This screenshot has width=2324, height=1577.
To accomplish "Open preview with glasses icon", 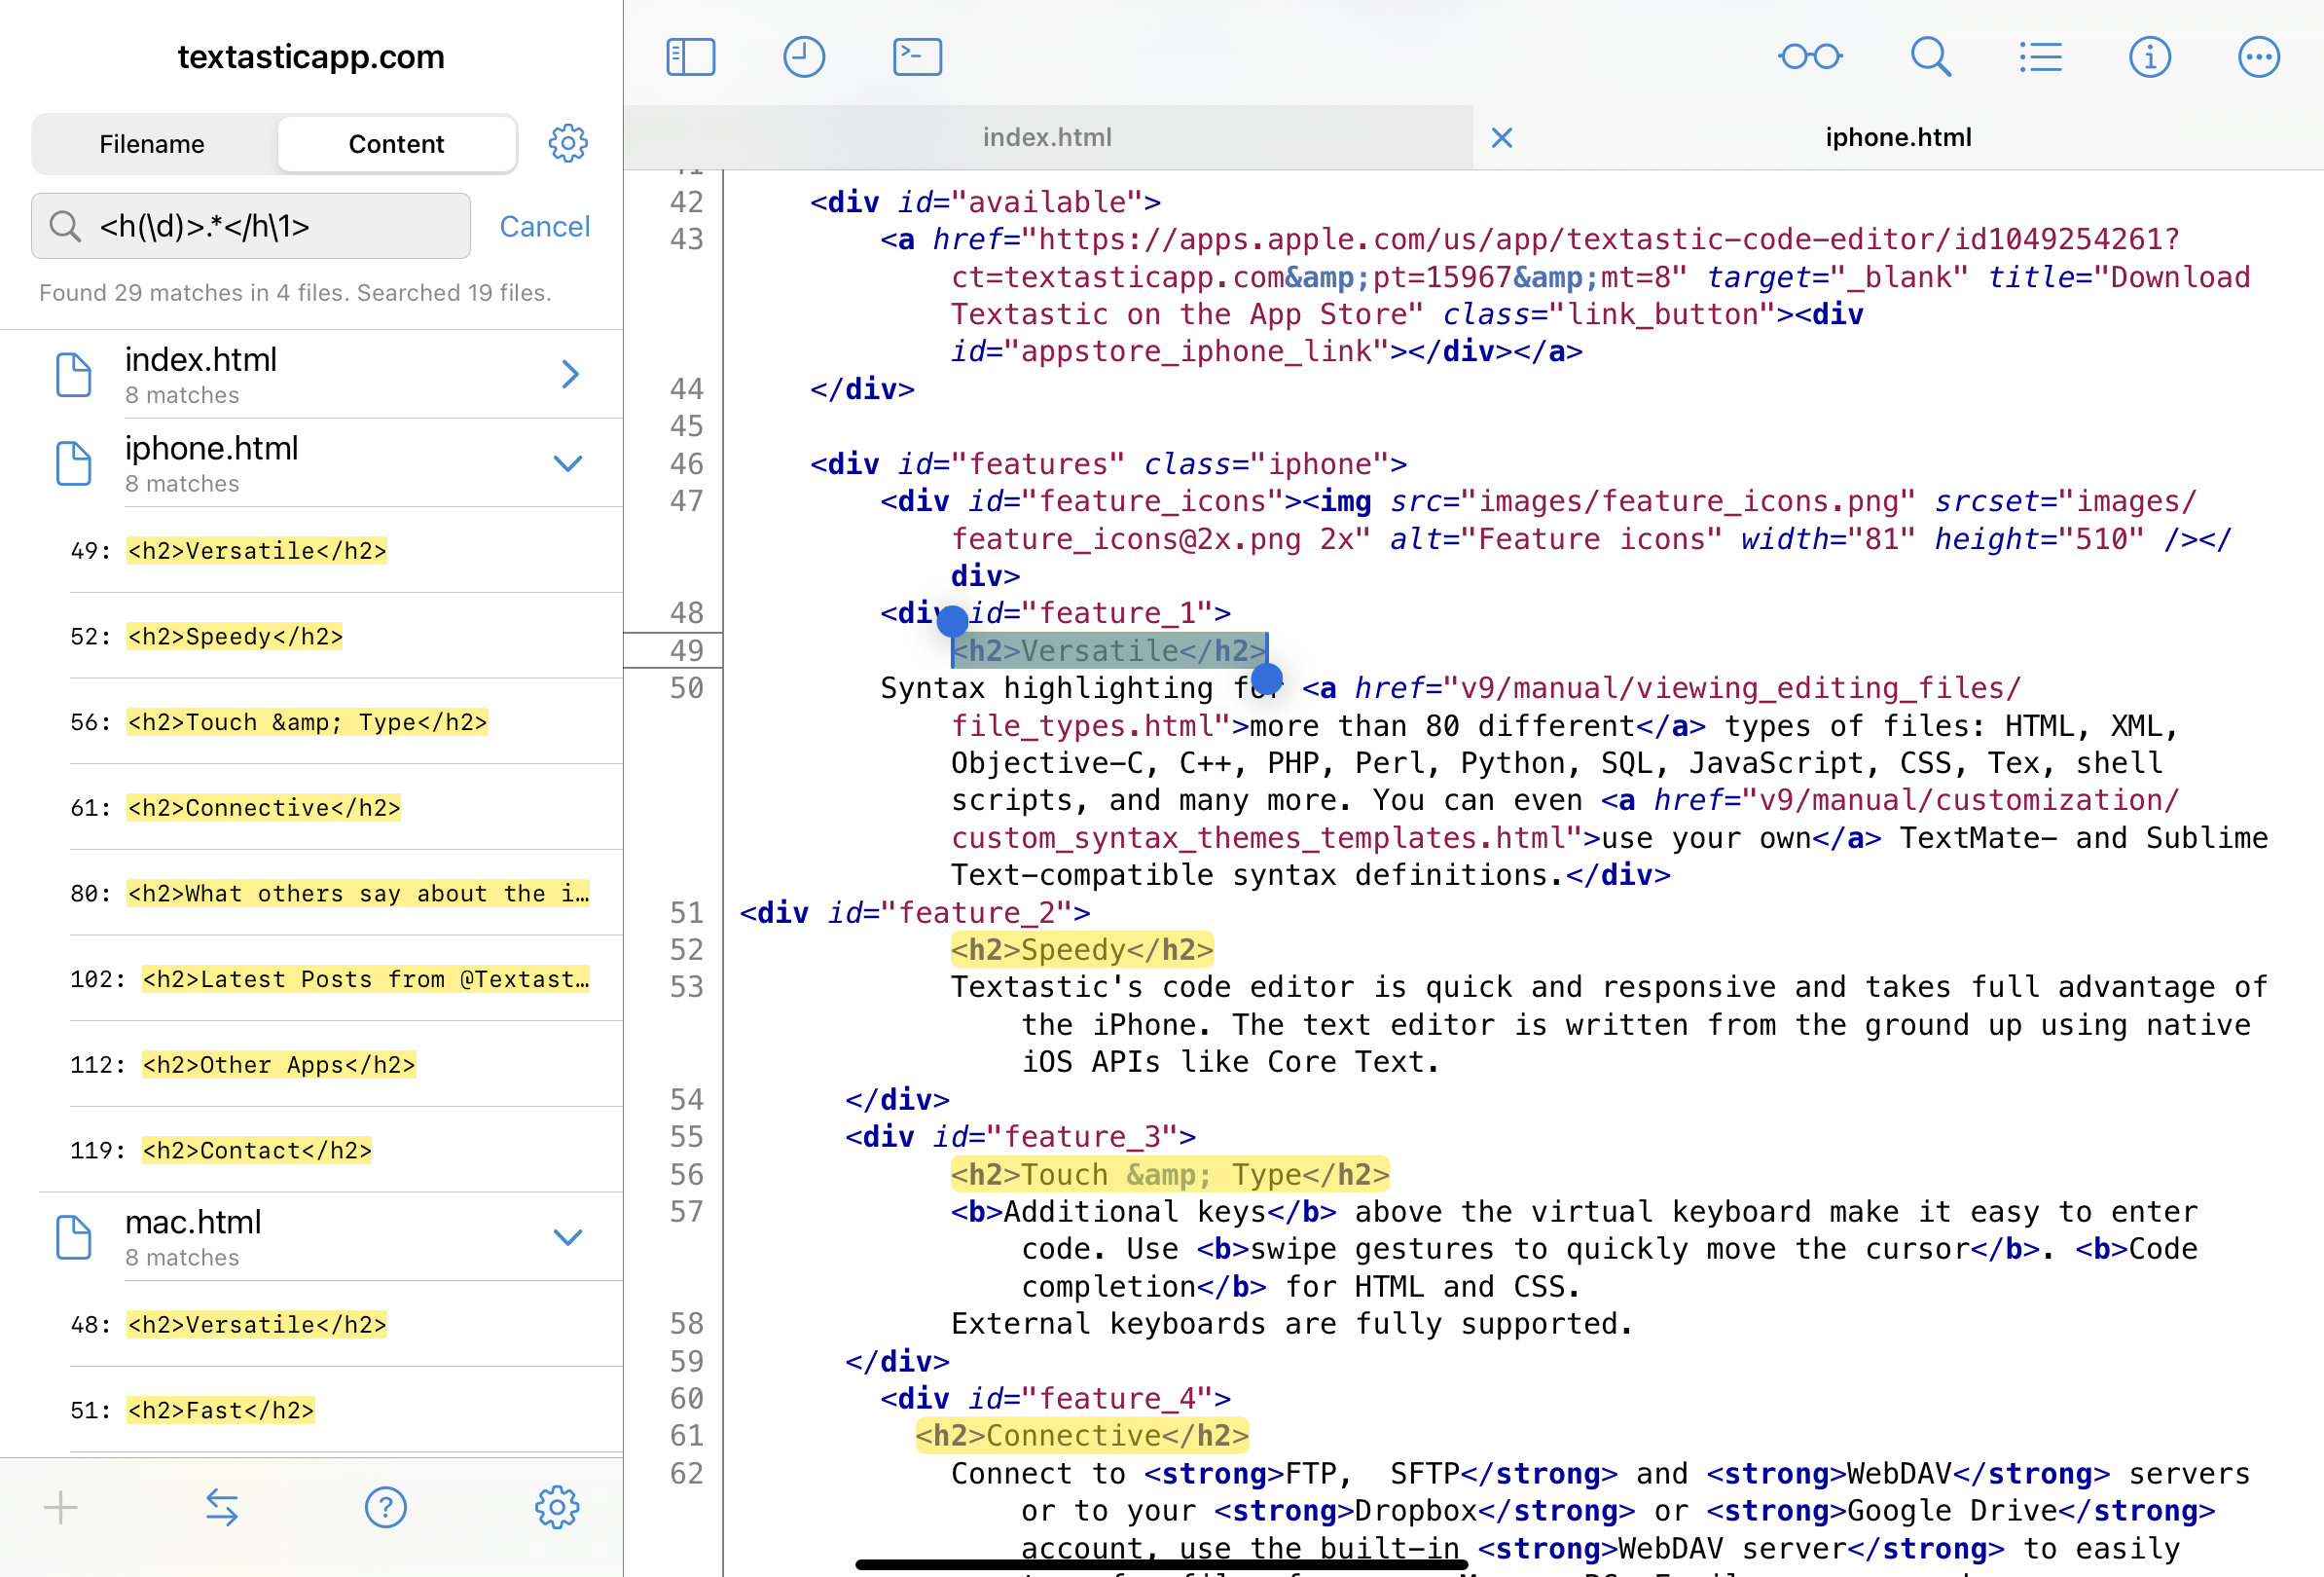I will 1810,57.
